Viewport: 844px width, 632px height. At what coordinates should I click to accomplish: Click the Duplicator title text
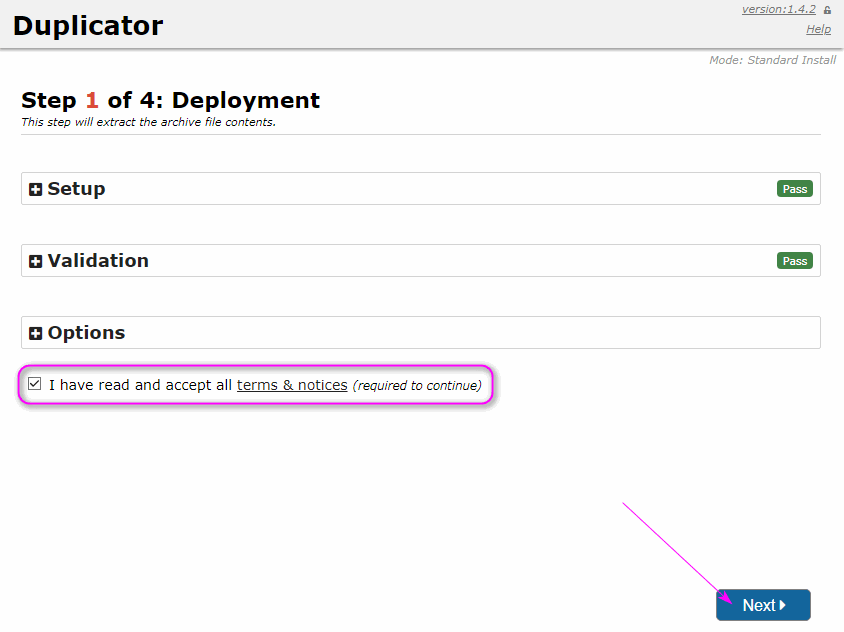pyautogui.click(x=88, y=26)
